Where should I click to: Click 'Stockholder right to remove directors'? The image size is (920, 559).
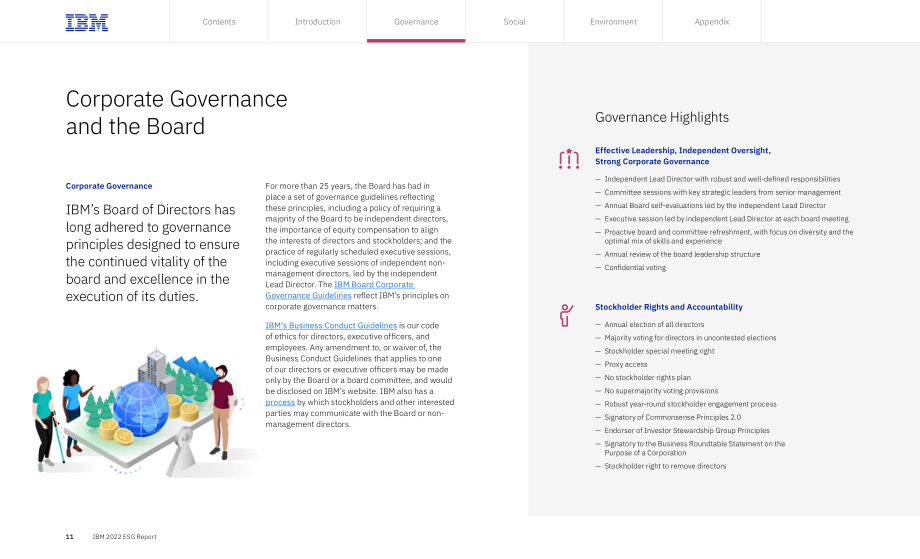tap(665, 466)
